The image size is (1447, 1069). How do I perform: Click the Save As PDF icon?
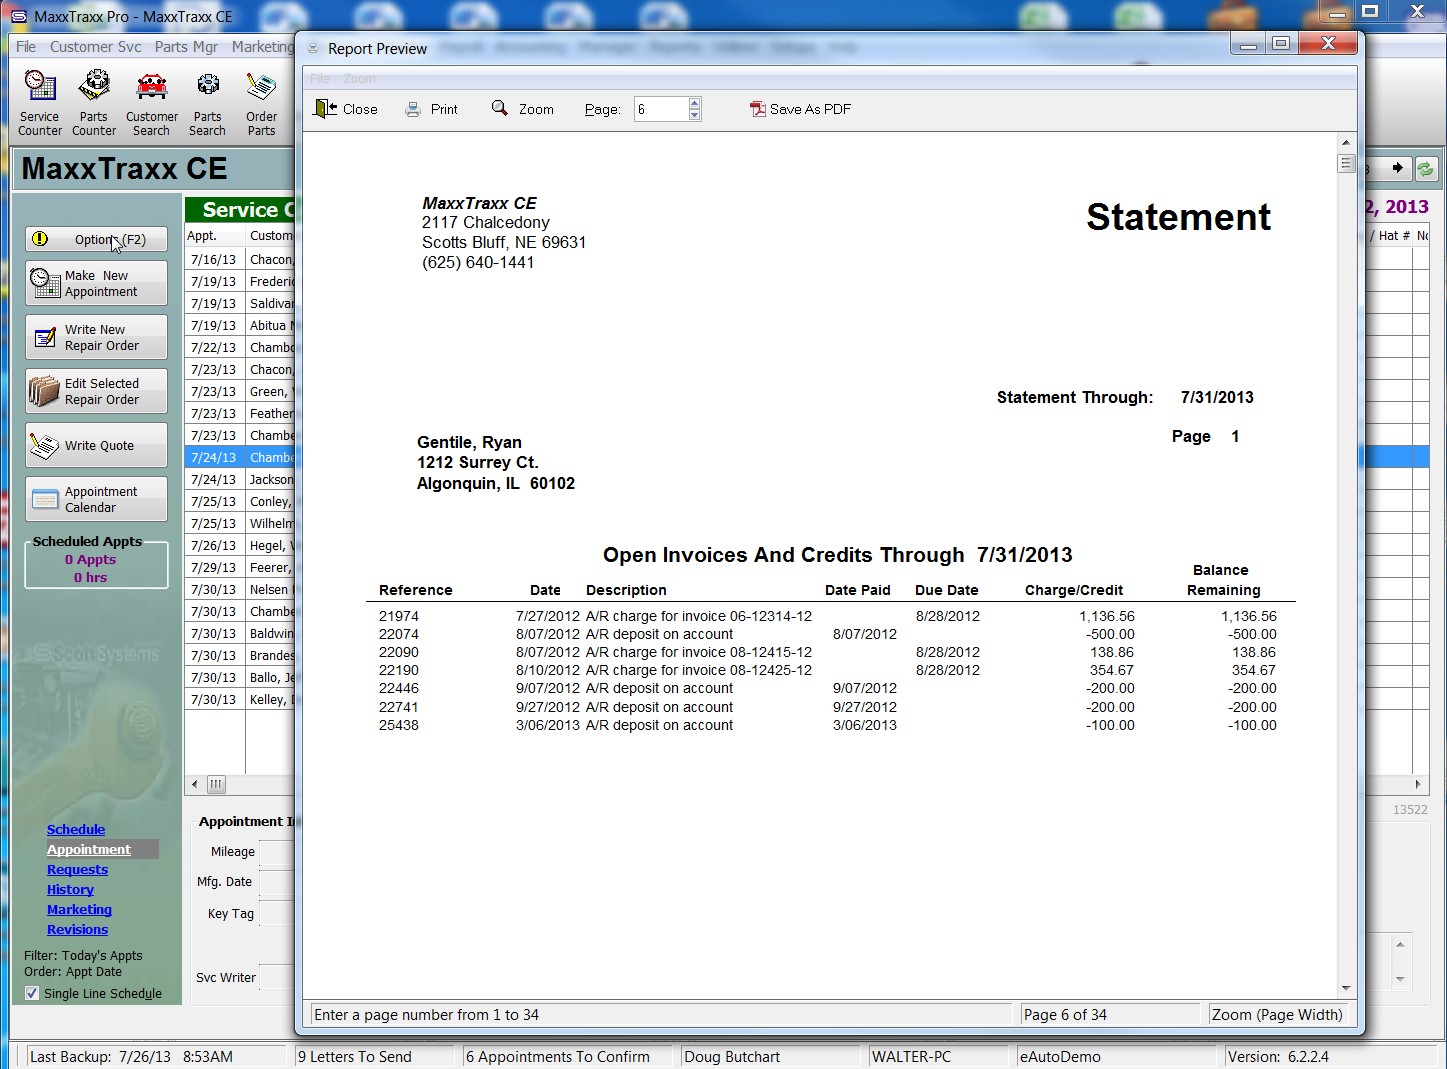757,109
